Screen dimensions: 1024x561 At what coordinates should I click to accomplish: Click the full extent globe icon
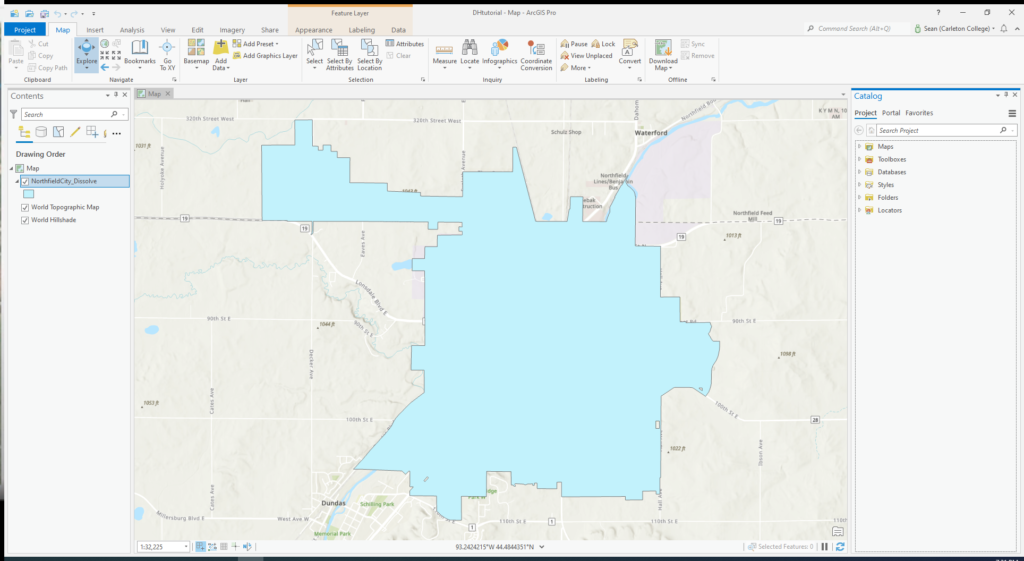104,44
